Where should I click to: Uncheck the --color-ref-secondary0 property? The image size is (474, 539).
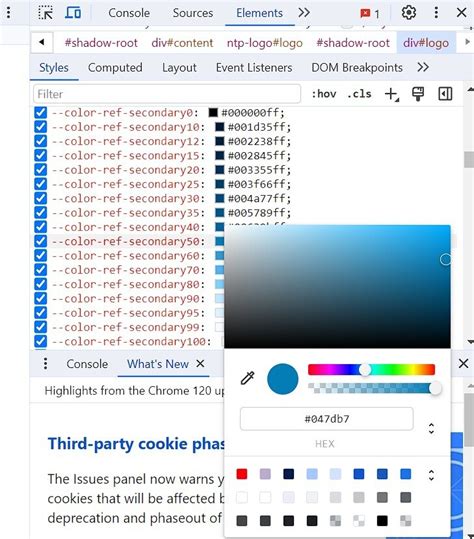point(41,112)
